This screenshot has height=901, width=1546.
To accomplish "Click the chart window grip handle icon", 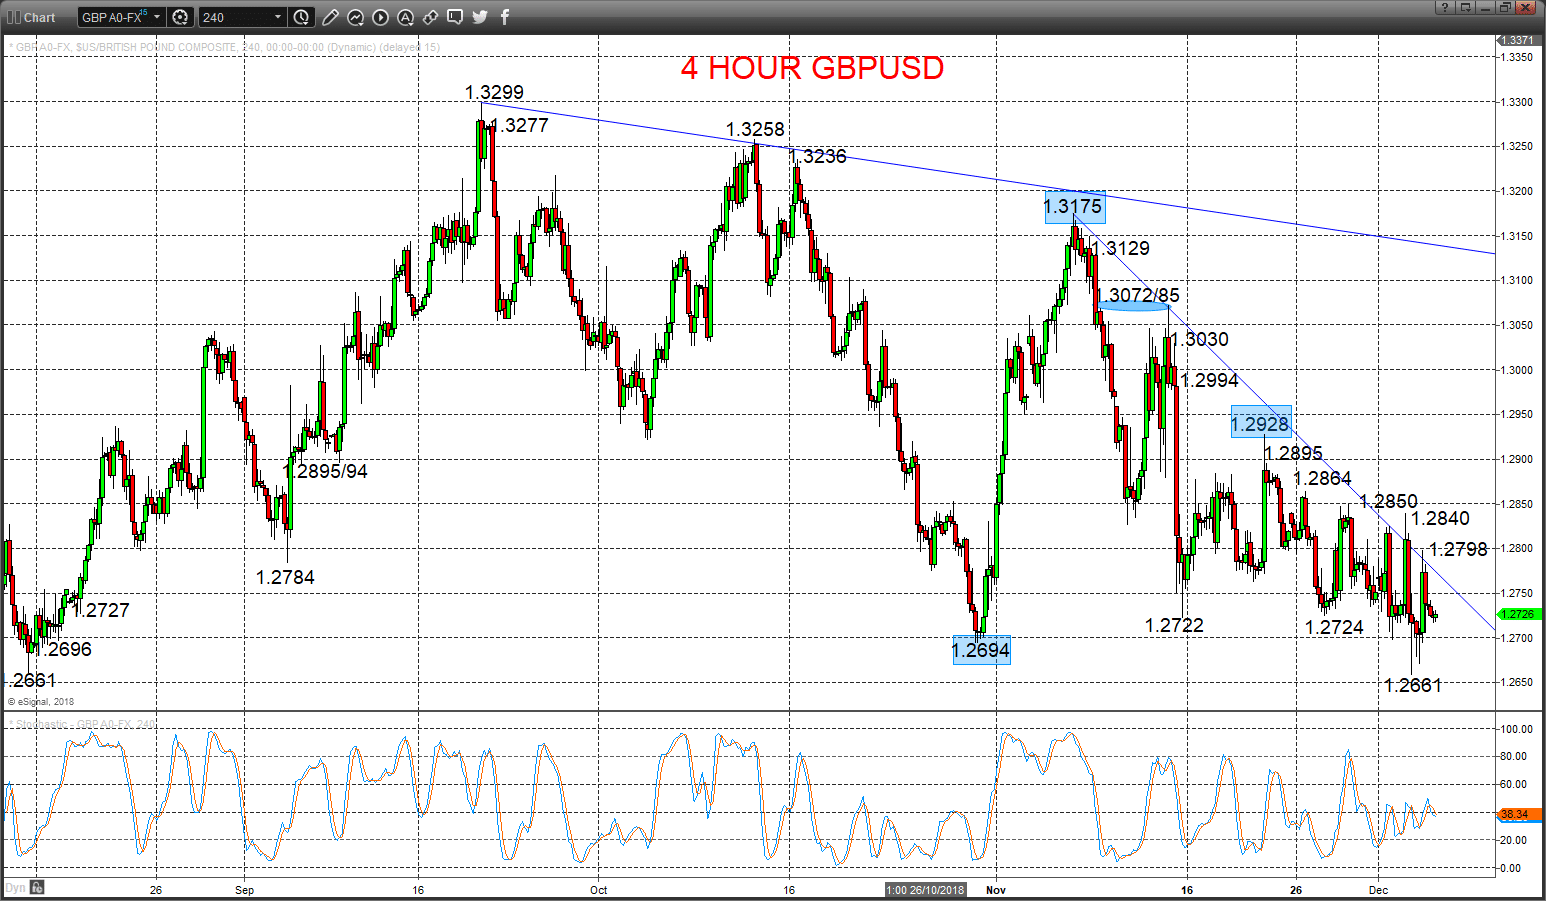I will coord(13,17).
